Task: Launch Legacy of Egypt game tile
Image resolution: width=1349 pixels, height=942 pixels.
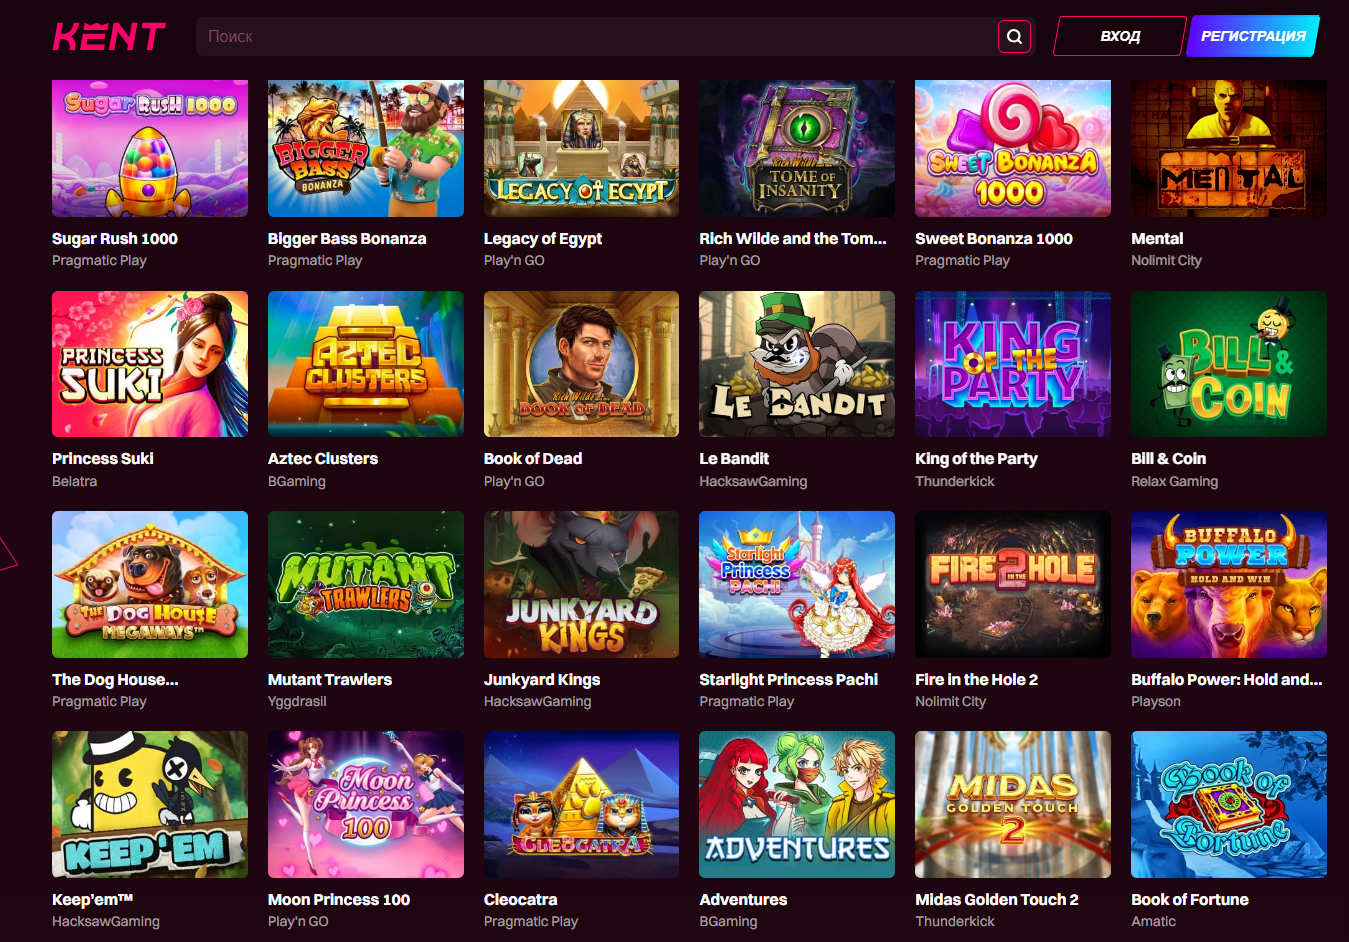Action: 581,148
